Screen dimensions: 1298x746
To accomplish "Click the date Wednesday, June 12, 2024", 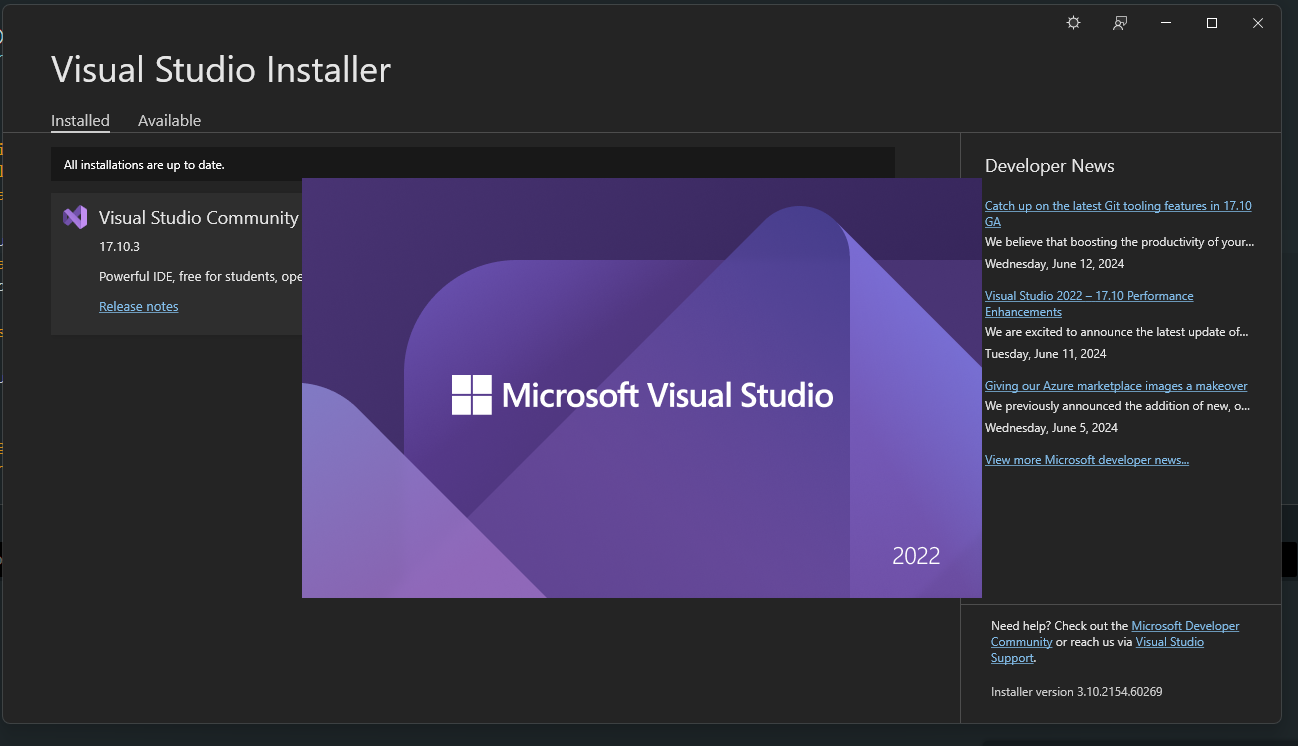I will coord(1054,264).
